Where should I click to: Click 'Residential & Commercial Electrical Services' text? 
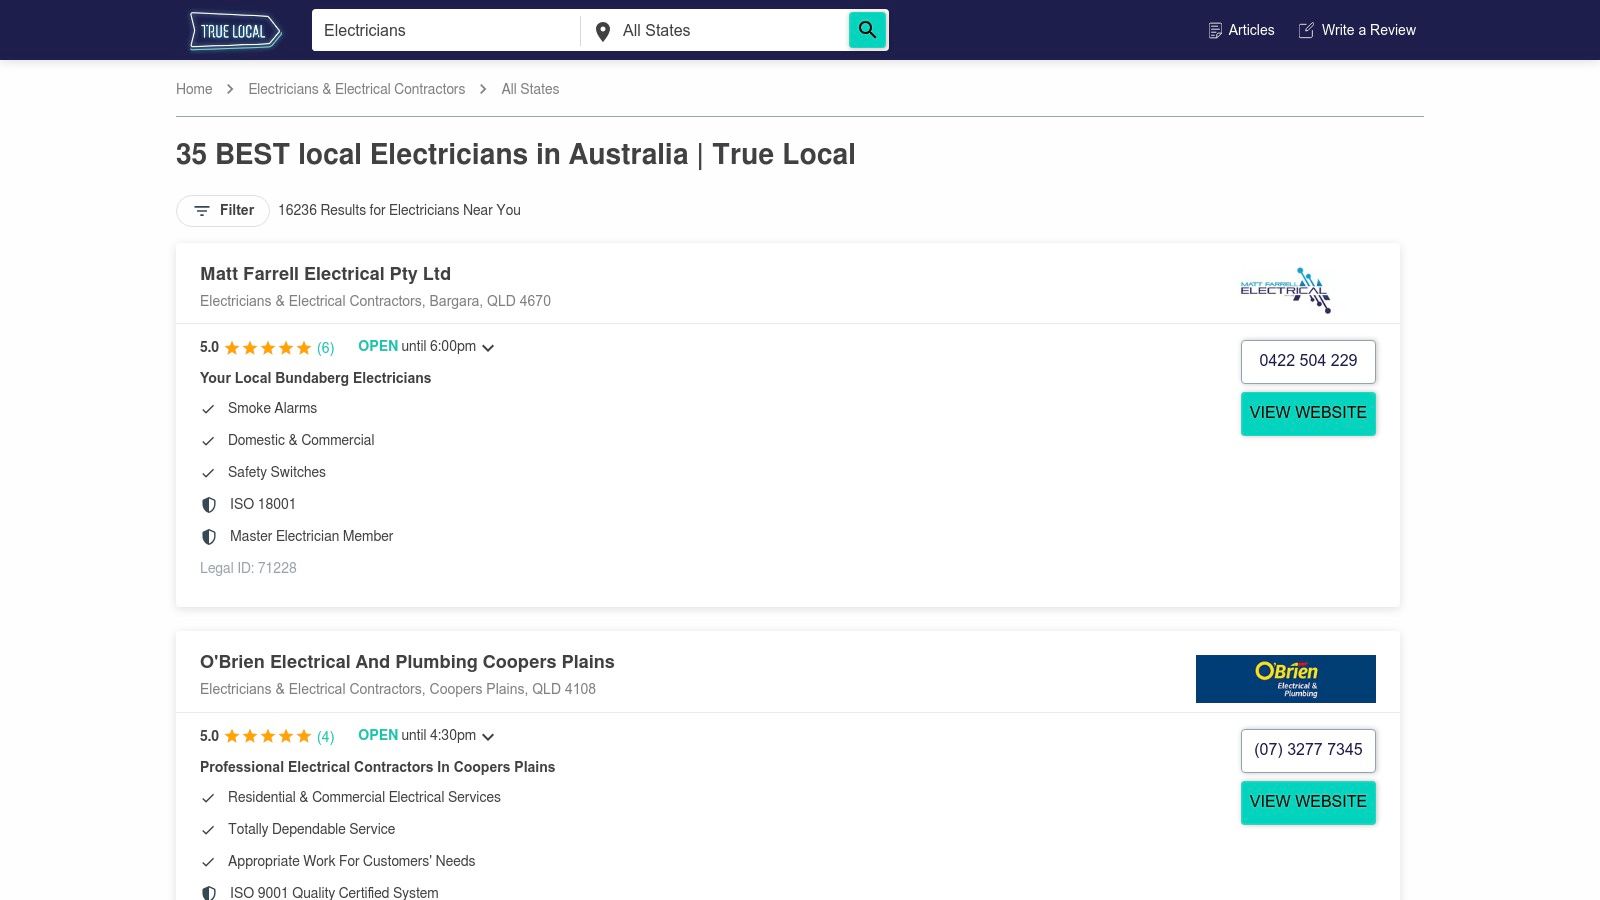[x=364, y=797]
